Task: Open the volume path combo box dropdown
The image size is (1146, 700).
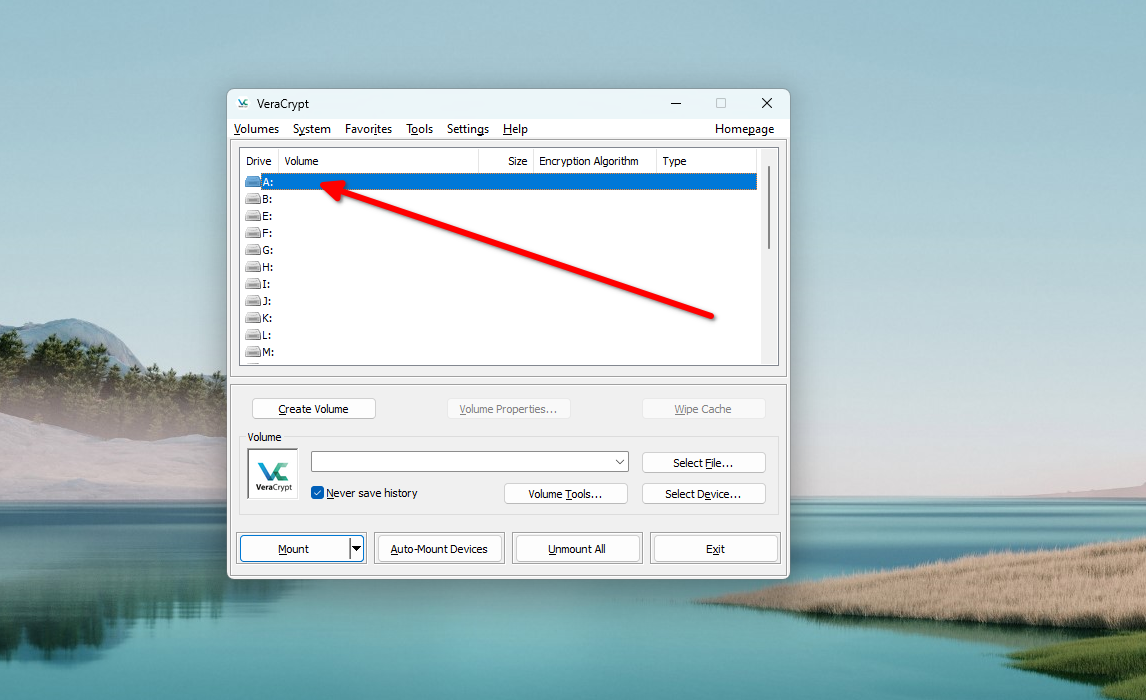Action: click(x=620, y=462)
